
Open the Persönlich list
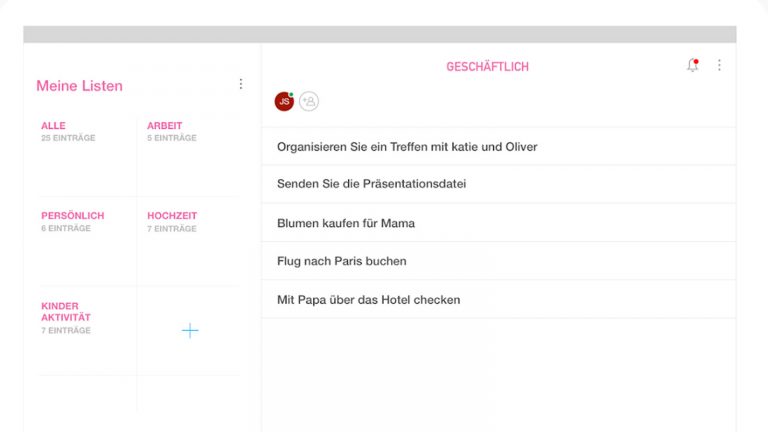tap(86, 240)
